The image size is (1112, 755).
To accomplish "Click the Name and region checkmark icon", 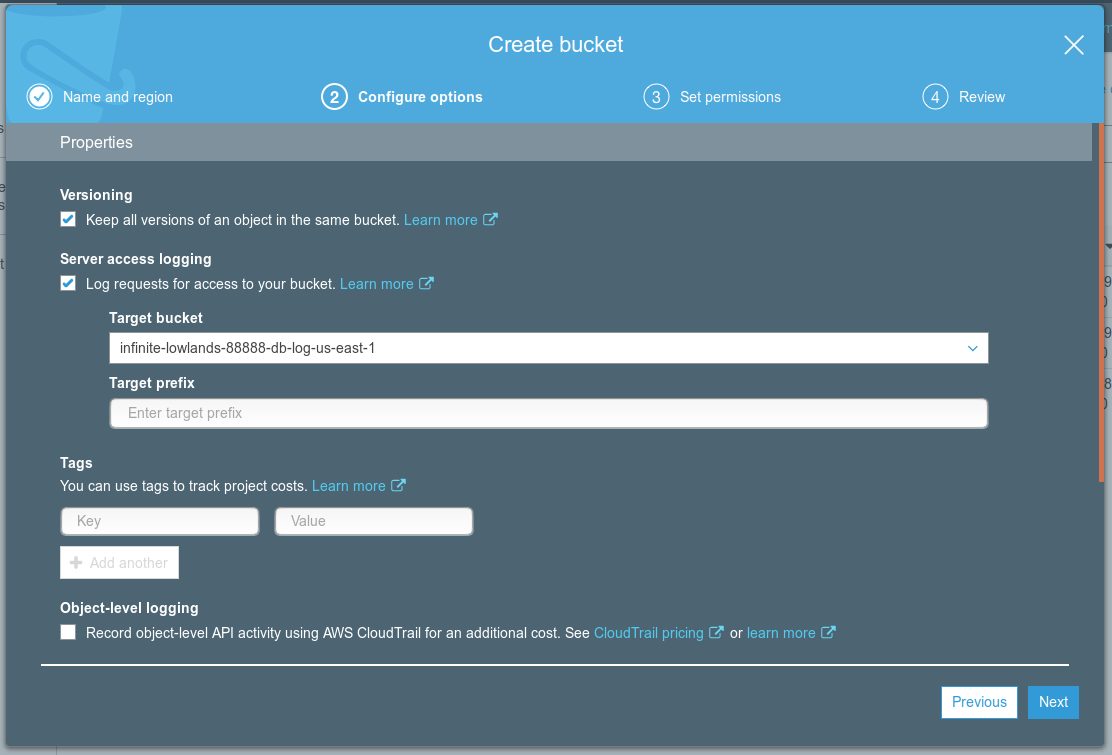I will [40, 96].
